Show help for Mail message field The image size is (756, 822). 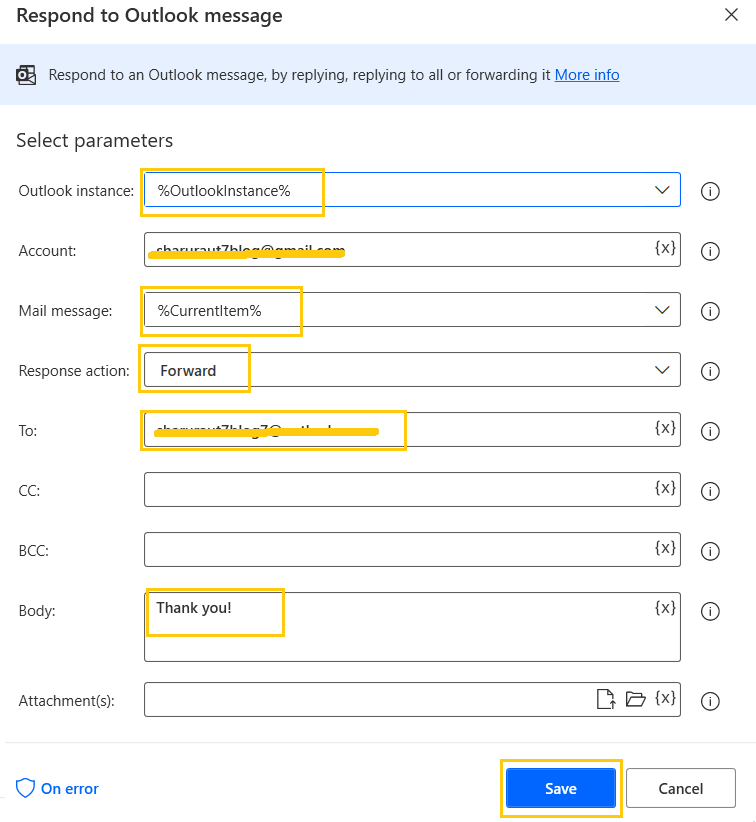point(710,310)
